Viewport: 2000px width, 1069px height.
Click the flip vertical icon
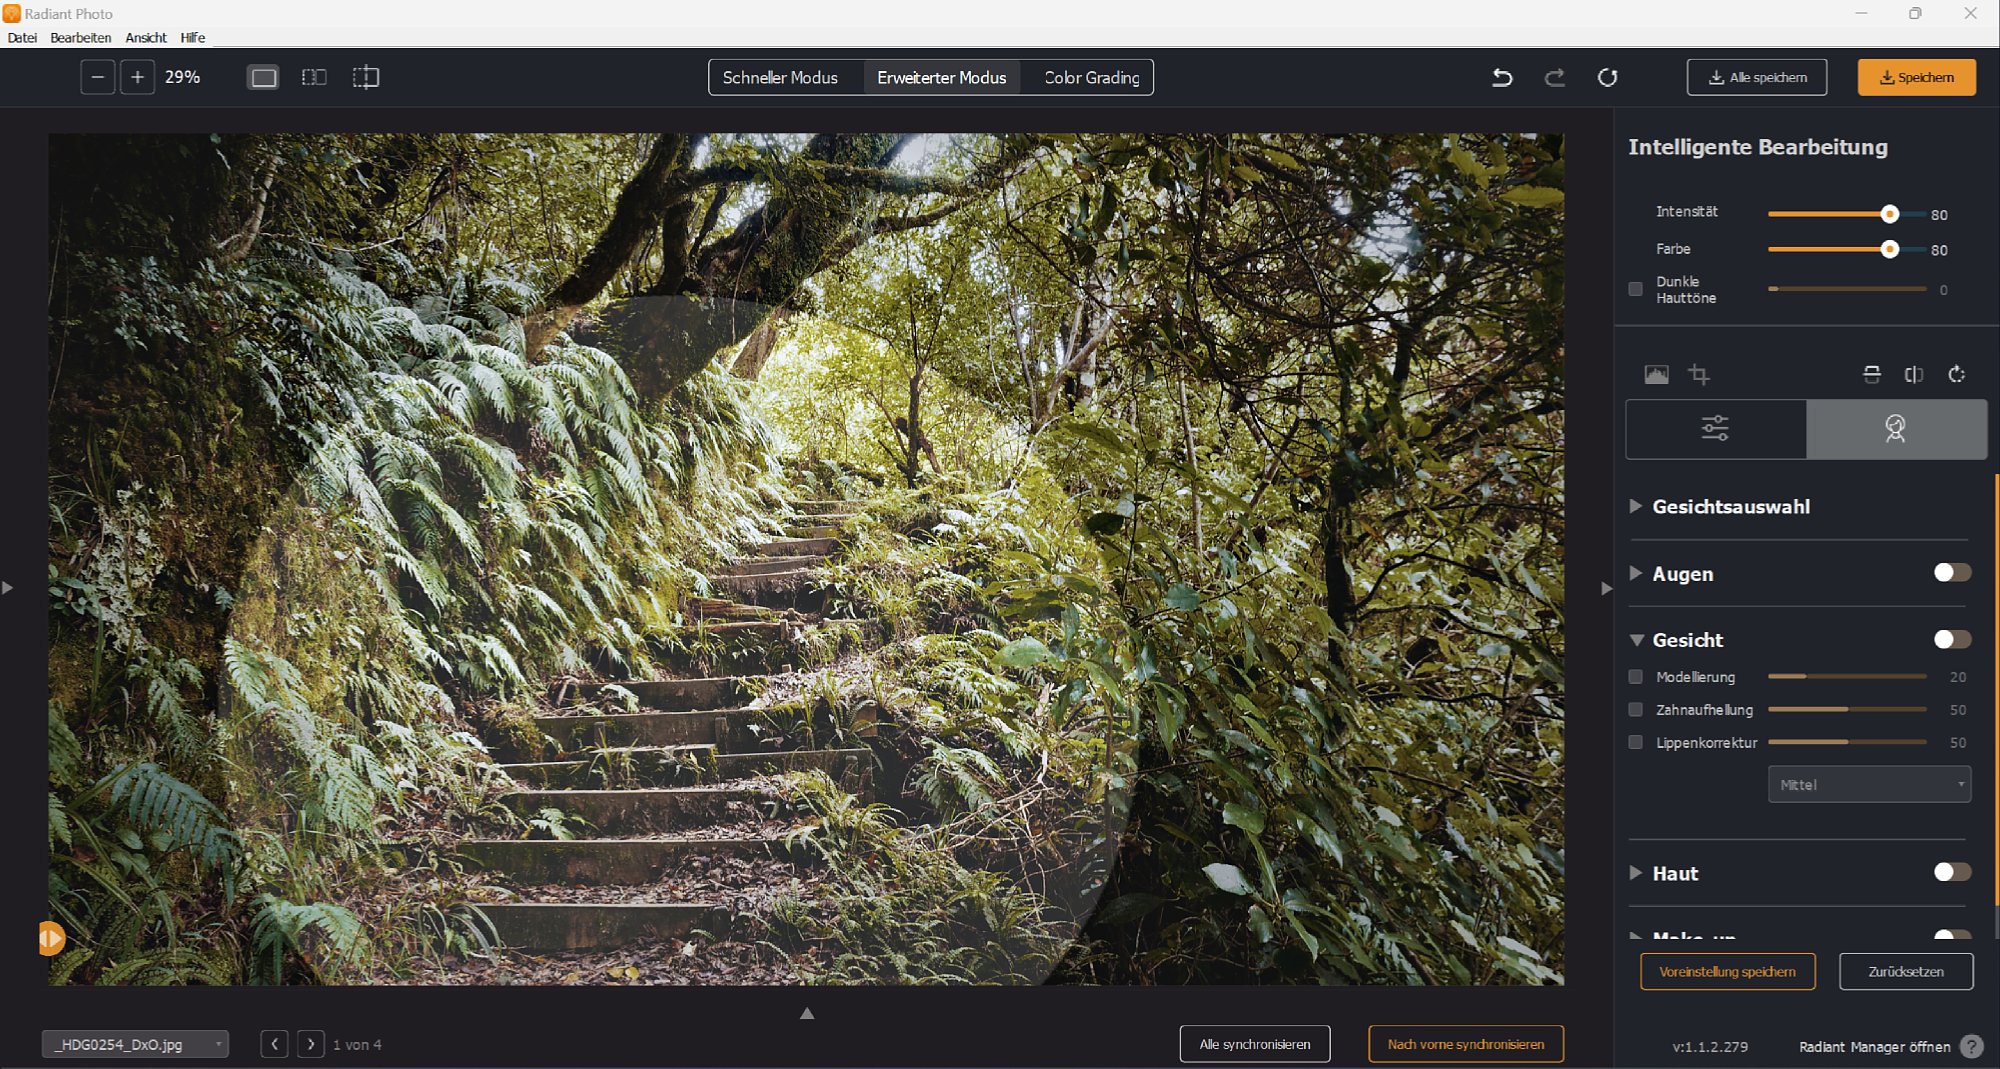(1872, 374)
